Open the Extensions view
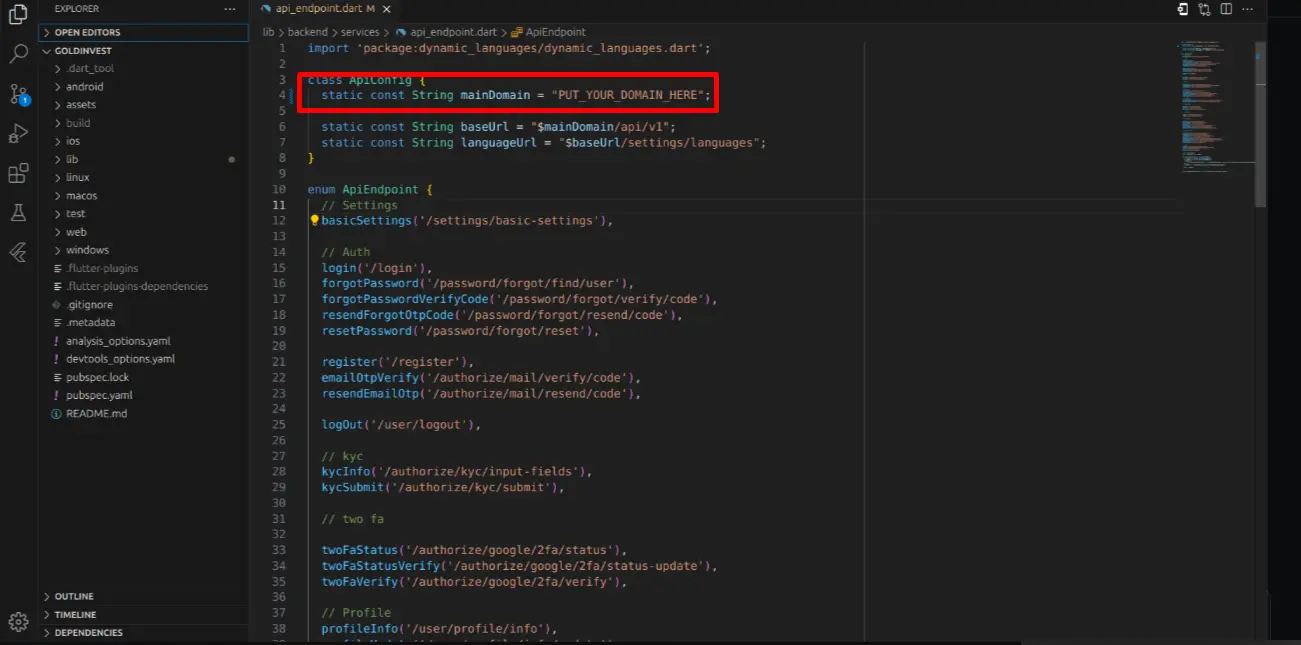1301x645 pixels. [18, 173]
